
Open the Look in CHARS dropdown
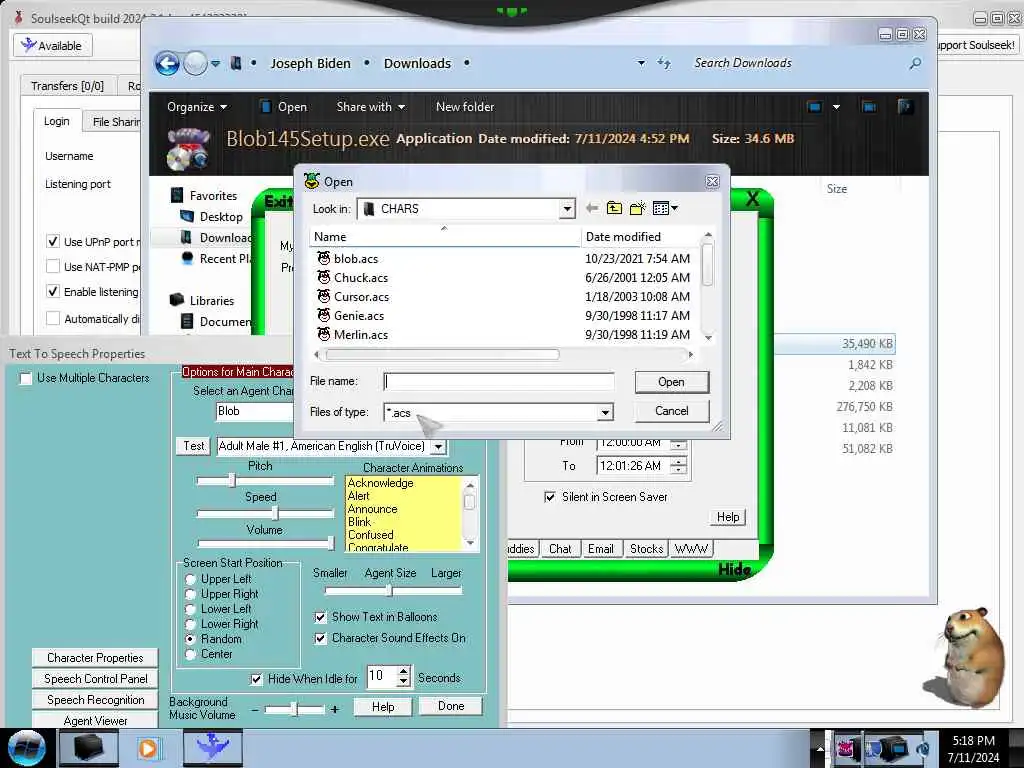tap(567, 209)
